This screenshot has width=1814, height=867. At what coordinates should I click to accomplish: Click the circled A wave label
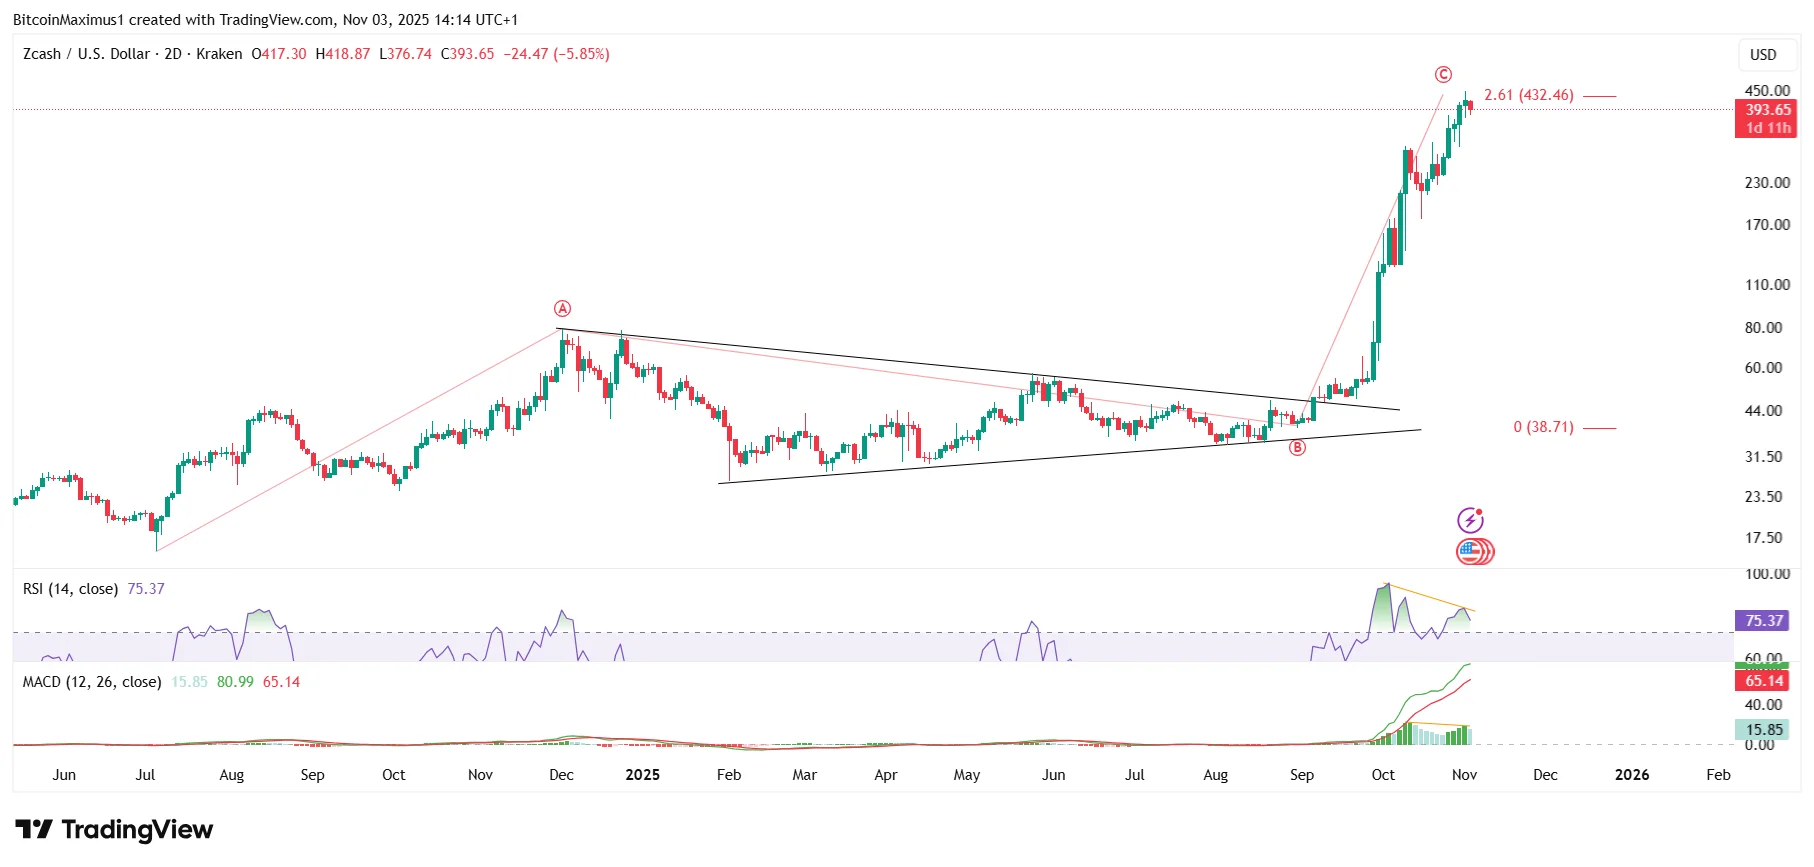point(563,309)
